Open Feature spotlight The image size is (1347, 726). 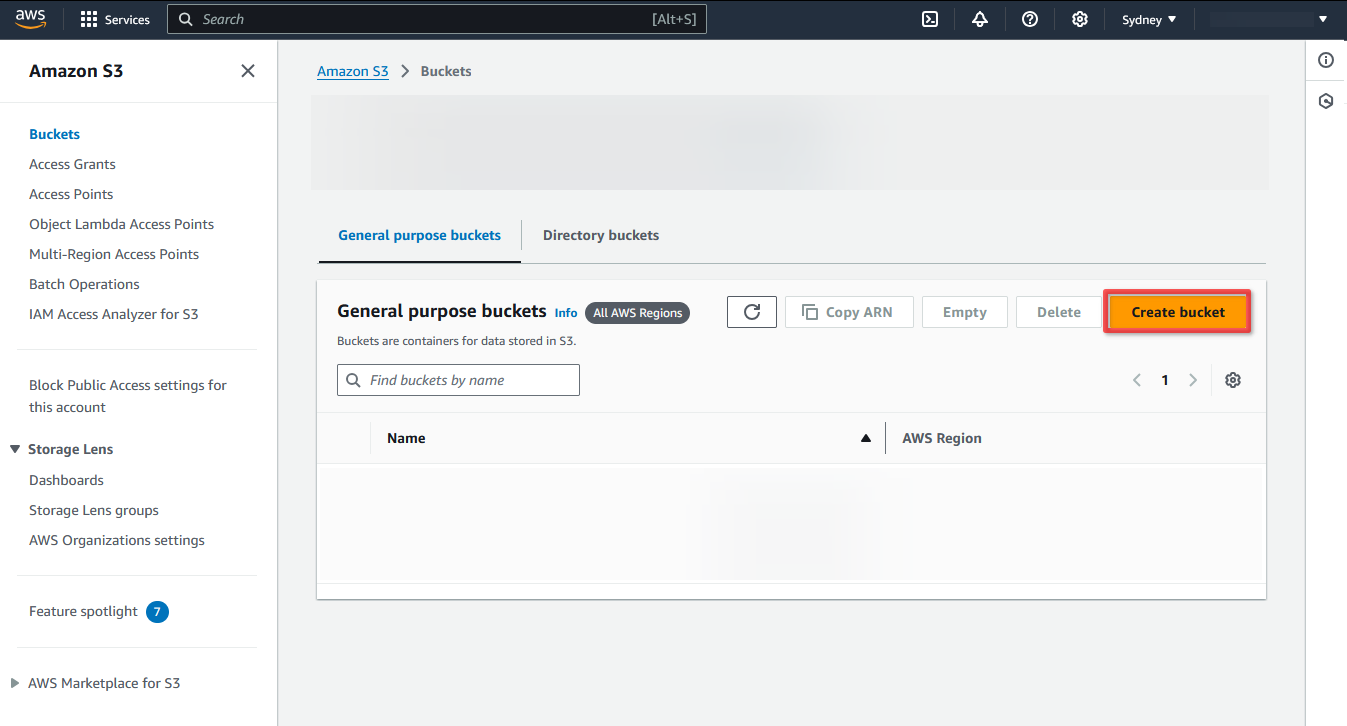click(83, 611)
